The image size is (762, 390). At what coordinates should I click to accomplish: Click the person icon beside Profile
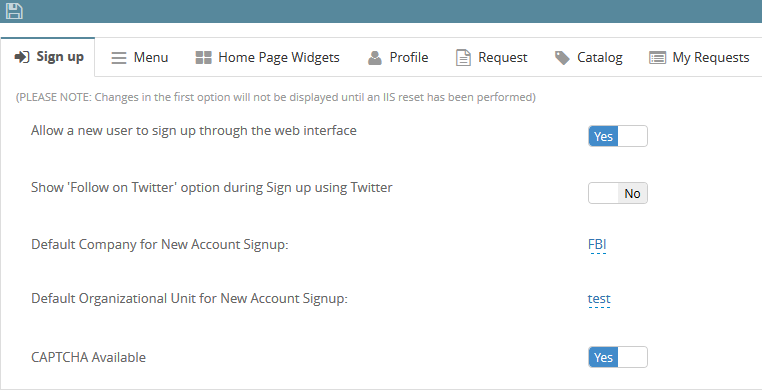pos(375,58)
